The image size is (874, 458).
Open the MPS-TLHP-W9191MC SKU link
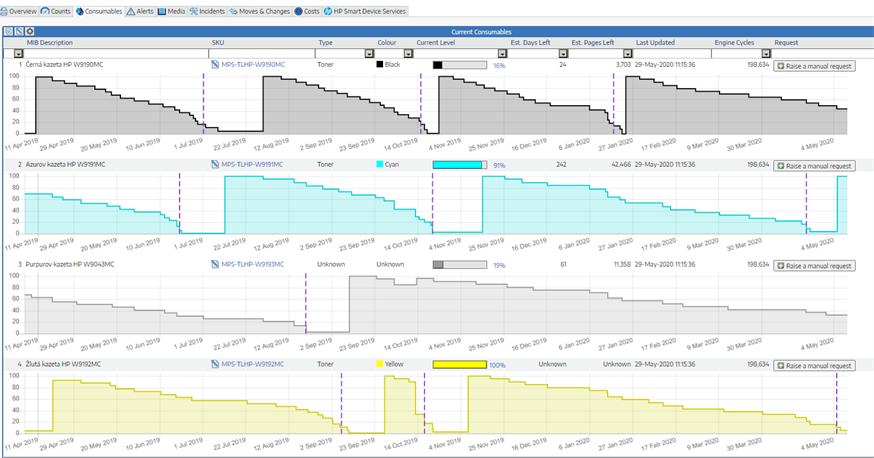click(252, 164)
